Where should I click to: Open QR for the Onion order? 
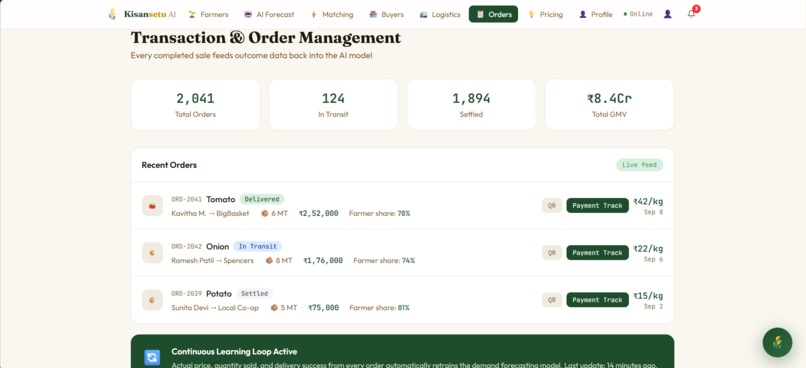click(x=552, y=253)
